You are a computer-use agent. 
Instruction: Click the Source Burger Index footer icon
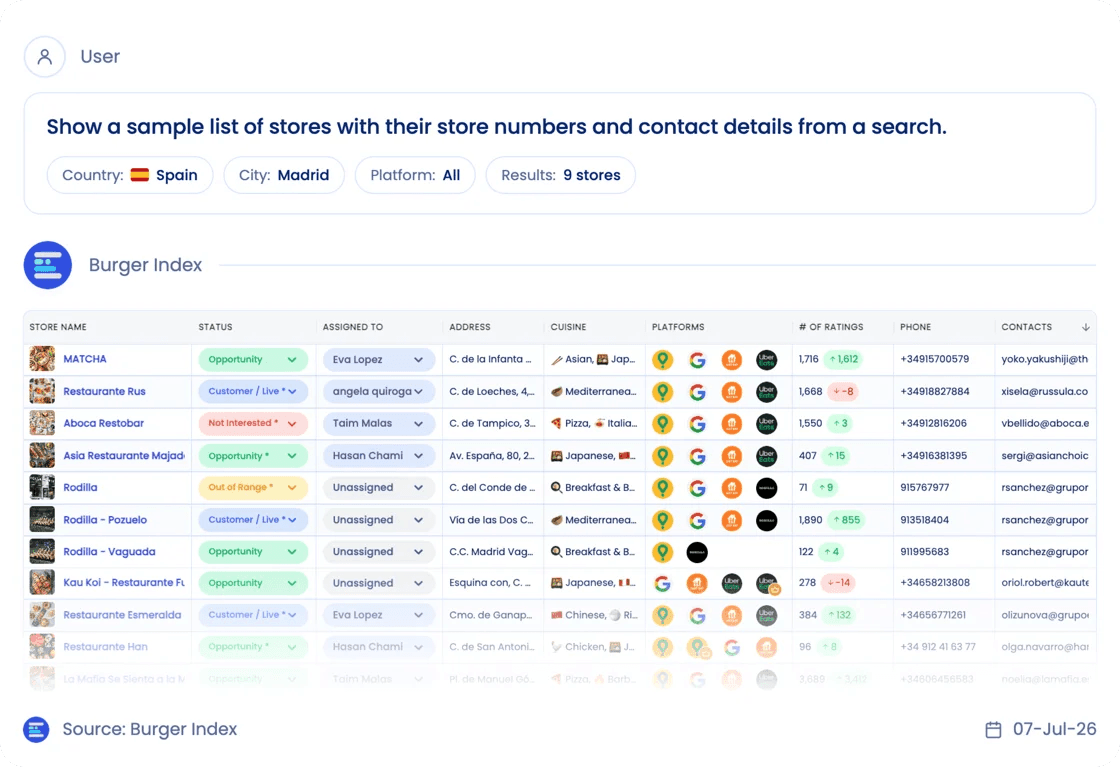[36, 729]
